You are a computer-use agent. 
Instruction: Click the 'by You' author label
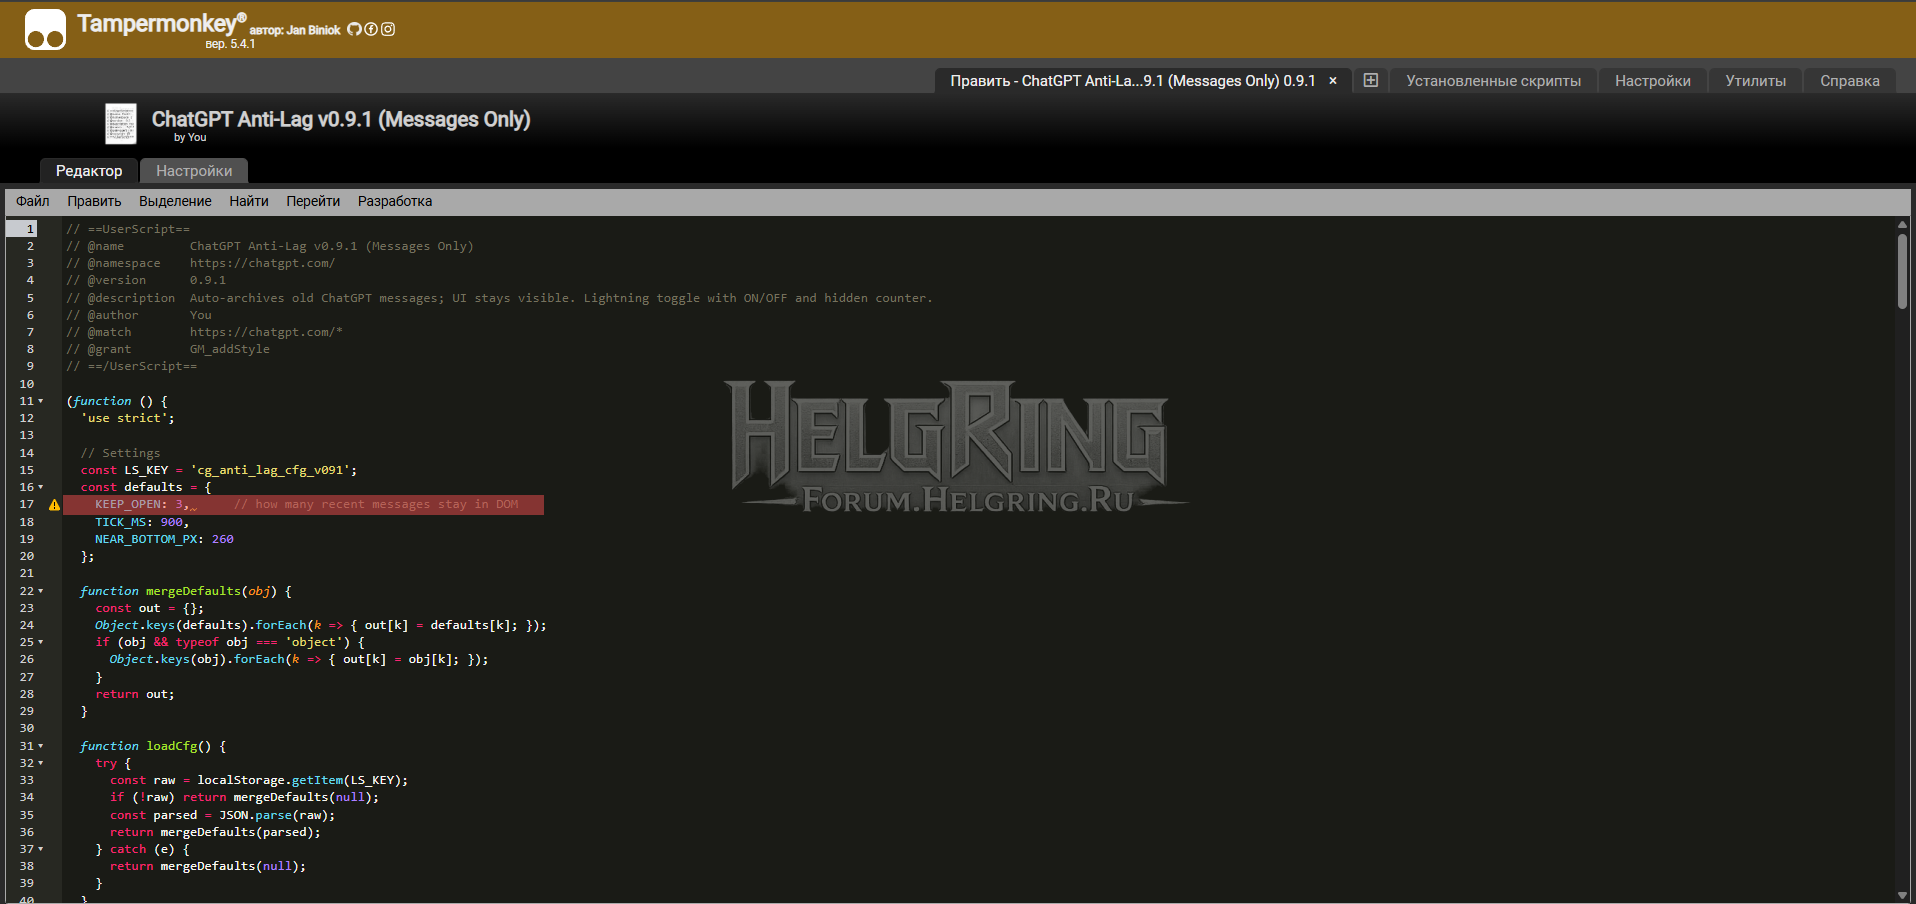[190, 138]
